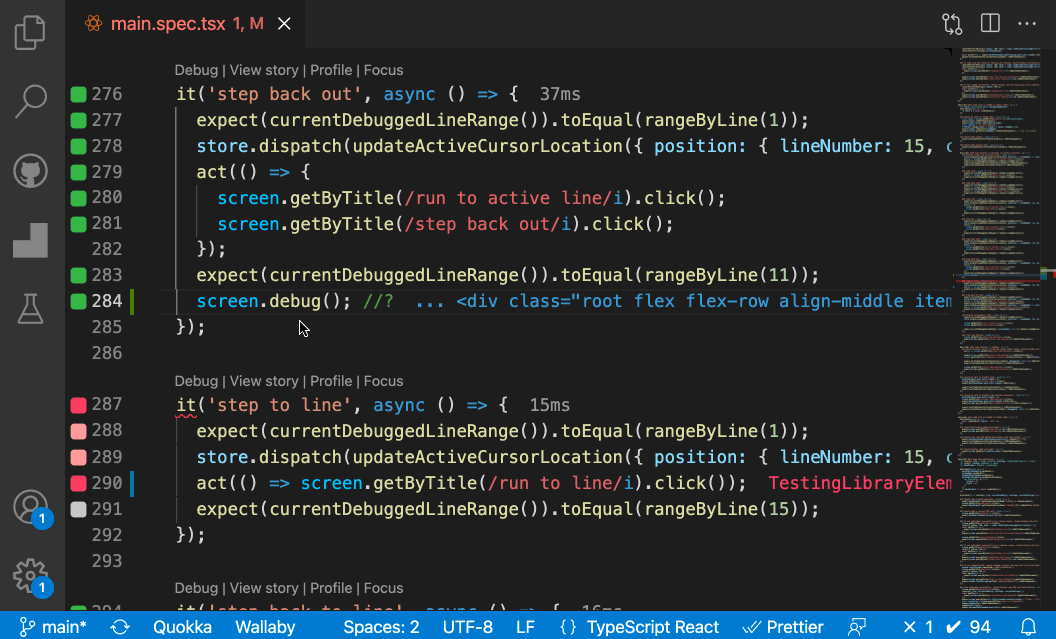The height and width of the screenshot is (639, 1056).
Task: Click the white uncovered indicator on line 291
Action: [78, 509]
